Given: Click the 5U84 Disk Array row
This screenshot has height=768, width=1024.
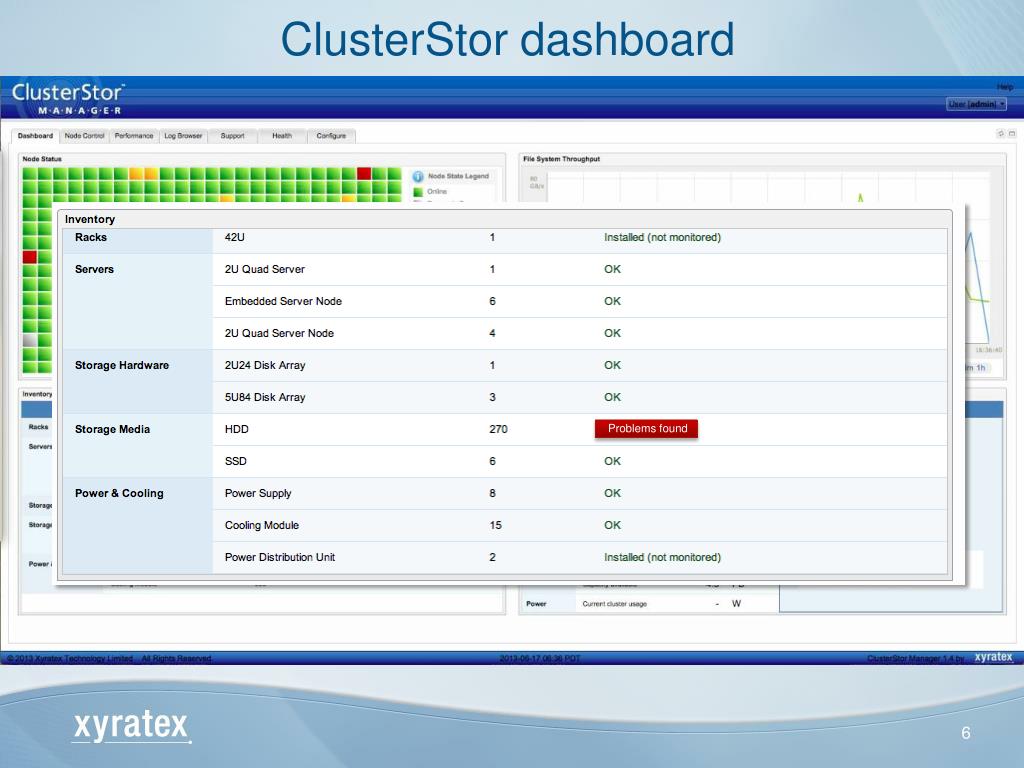Looking at the screenshot, I should point(580,397).
